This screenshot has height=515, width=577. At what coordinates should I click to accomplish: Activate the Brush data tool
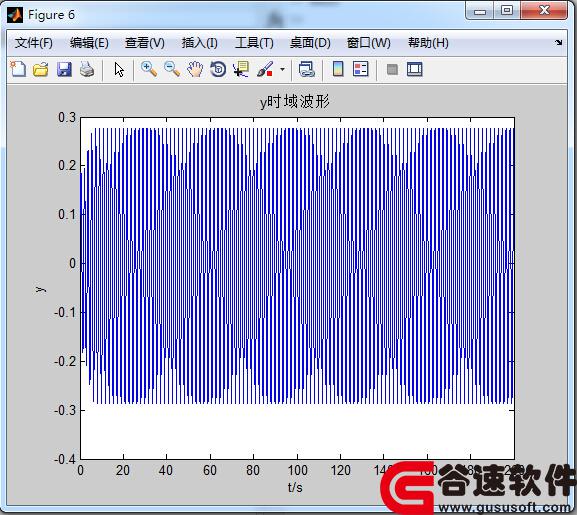[x=265, y=69]
